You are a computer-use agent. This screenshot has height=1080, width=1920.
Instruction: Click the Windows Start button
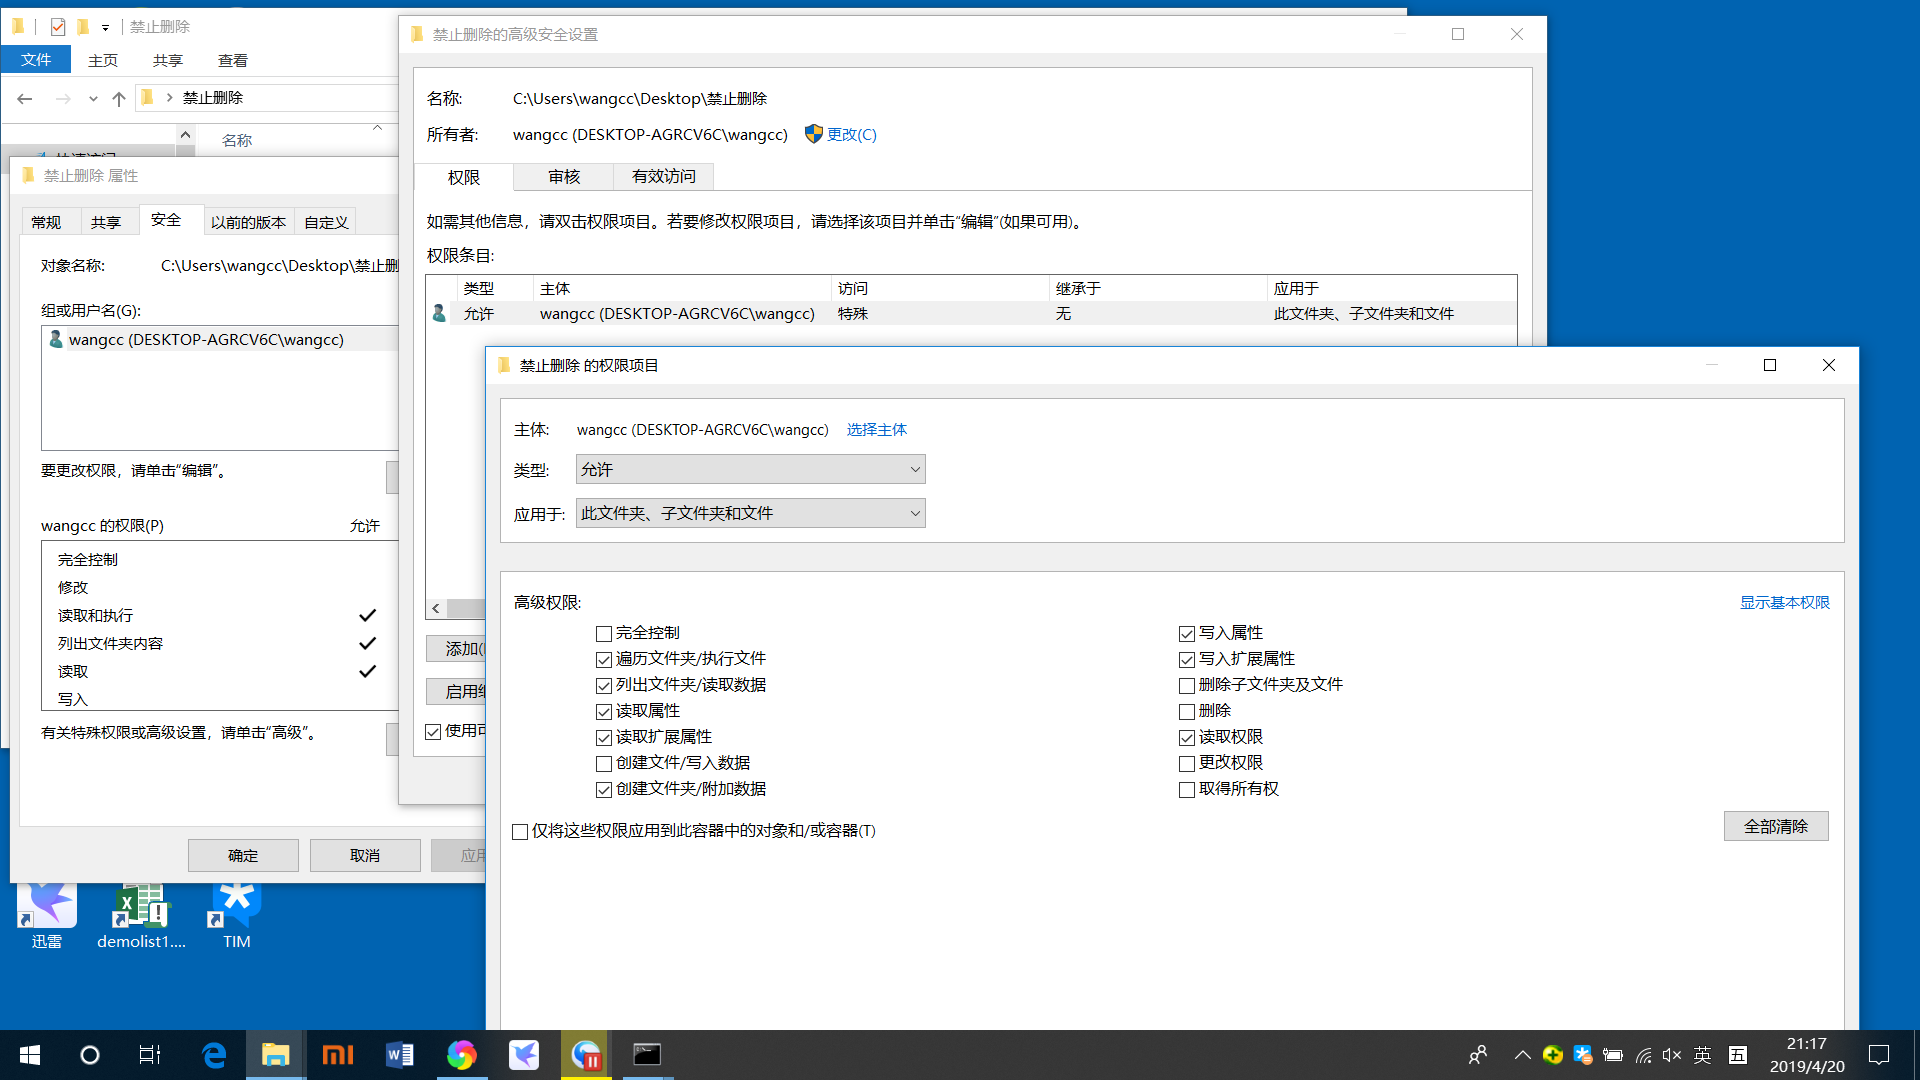point(29,1054)
